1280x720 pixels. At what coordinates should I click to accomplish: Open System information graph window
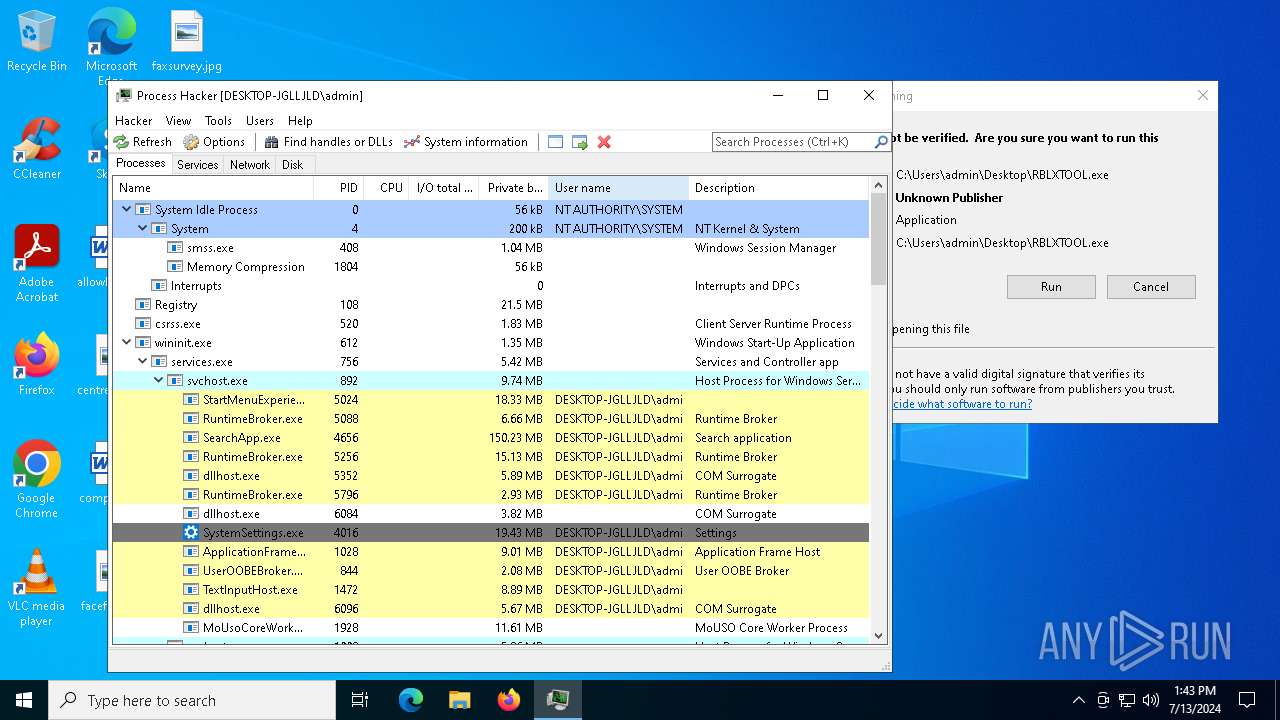point(466,142)
